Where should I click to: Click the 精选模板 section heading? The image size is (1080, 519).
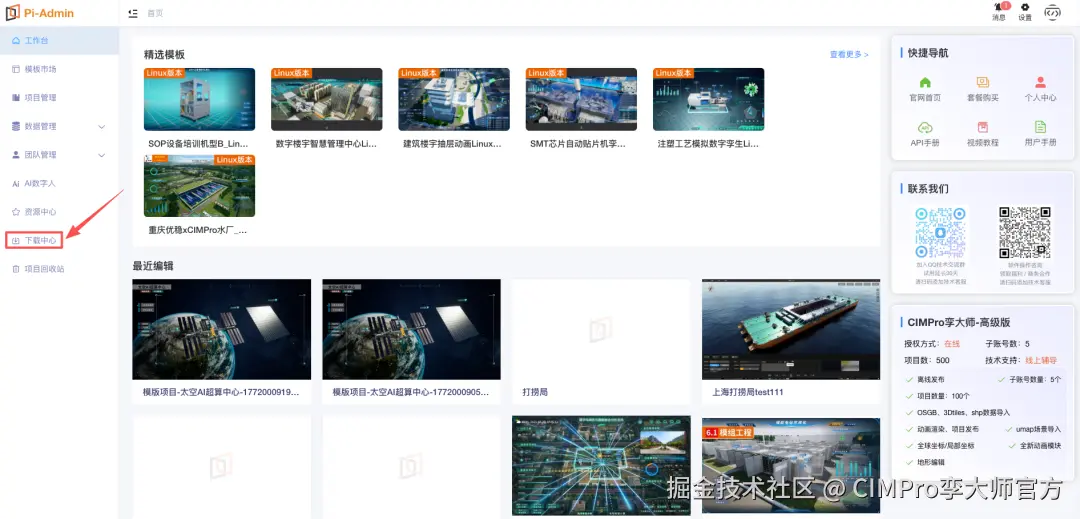pyautogui.click(x=164, y=54)
